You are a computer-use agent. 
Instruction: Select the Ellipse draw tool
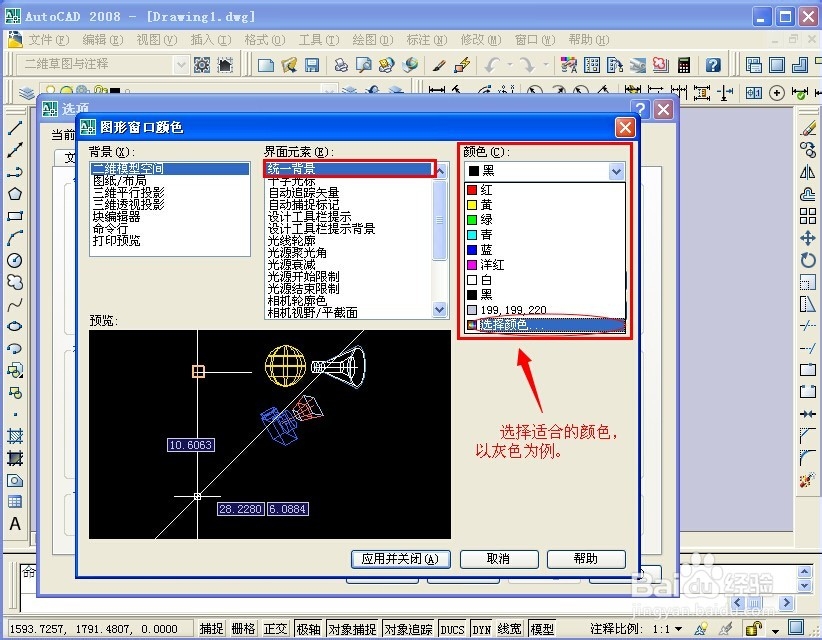(x=15, y=326)
